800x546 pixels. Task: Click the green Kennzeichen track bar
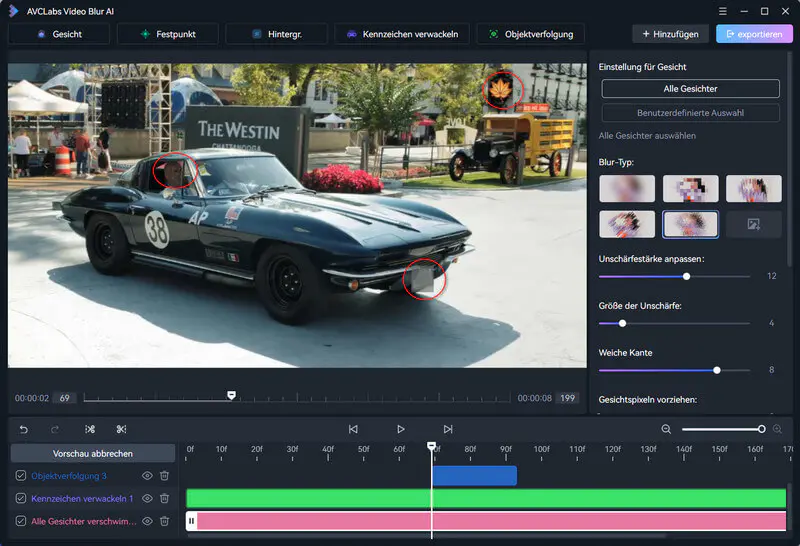486,499
